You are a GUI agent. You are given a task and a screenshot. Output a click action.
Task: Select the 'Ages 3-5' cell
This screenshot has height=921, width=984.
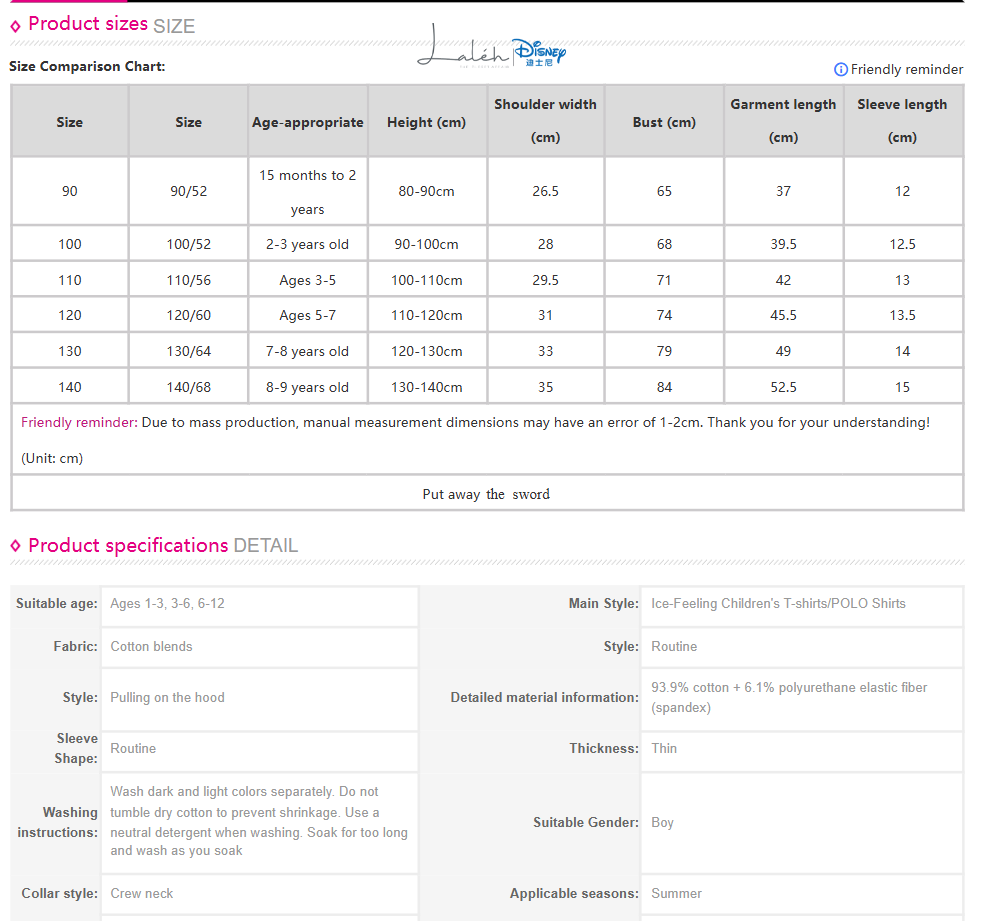pyautogui.click(x=308, y=280)
